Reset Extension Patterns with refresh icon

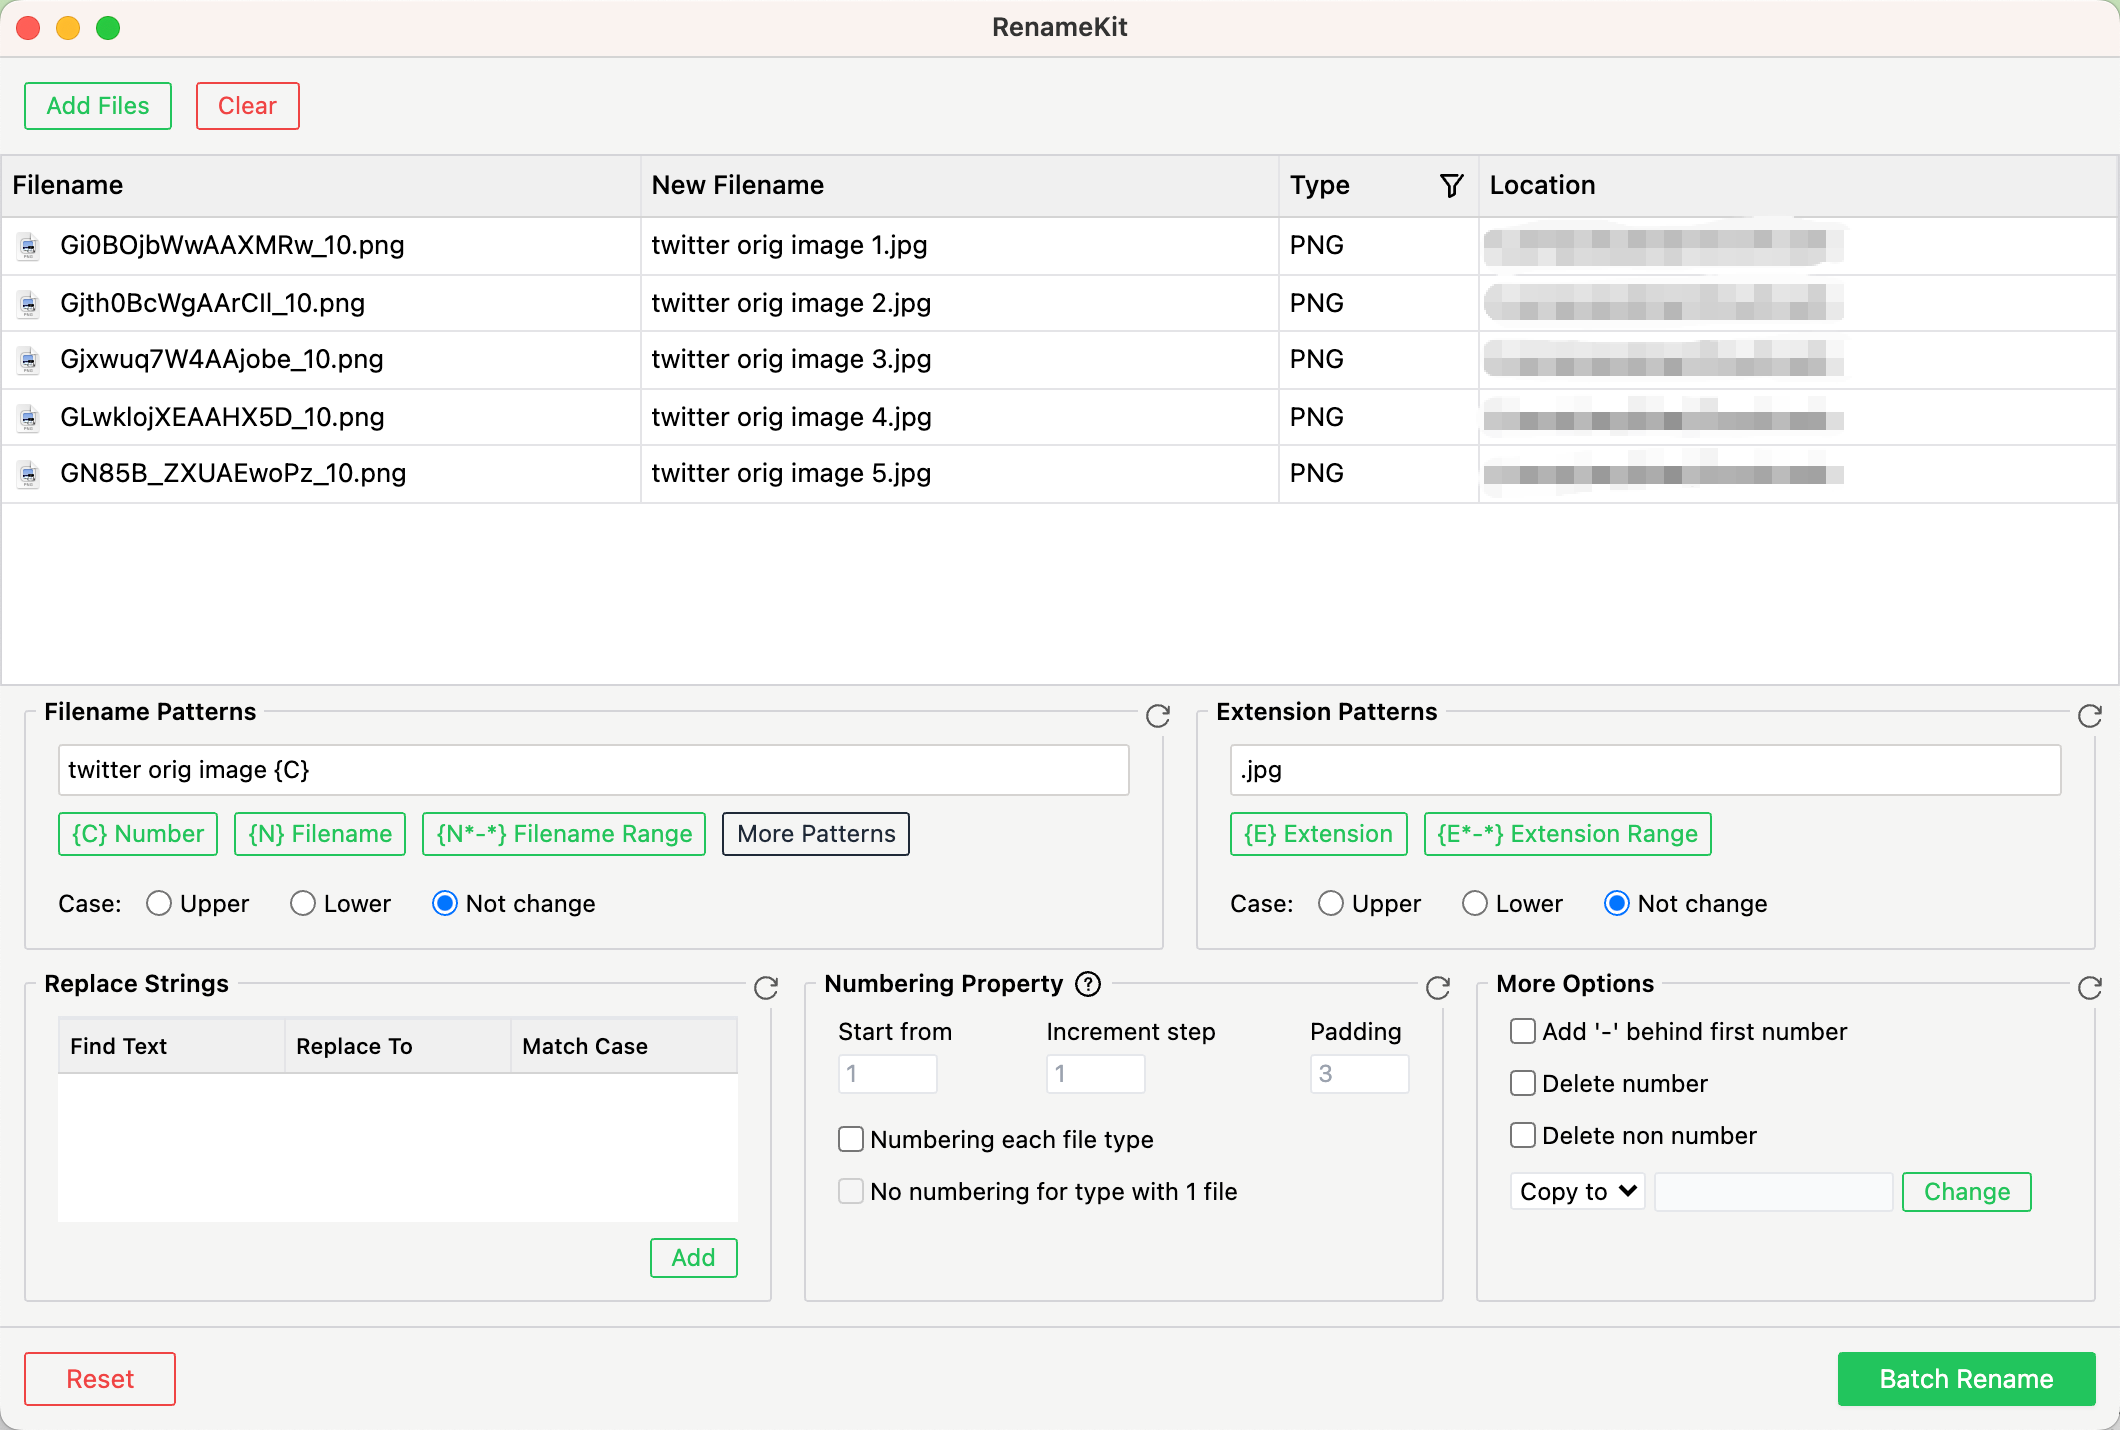click(2090, 716)
